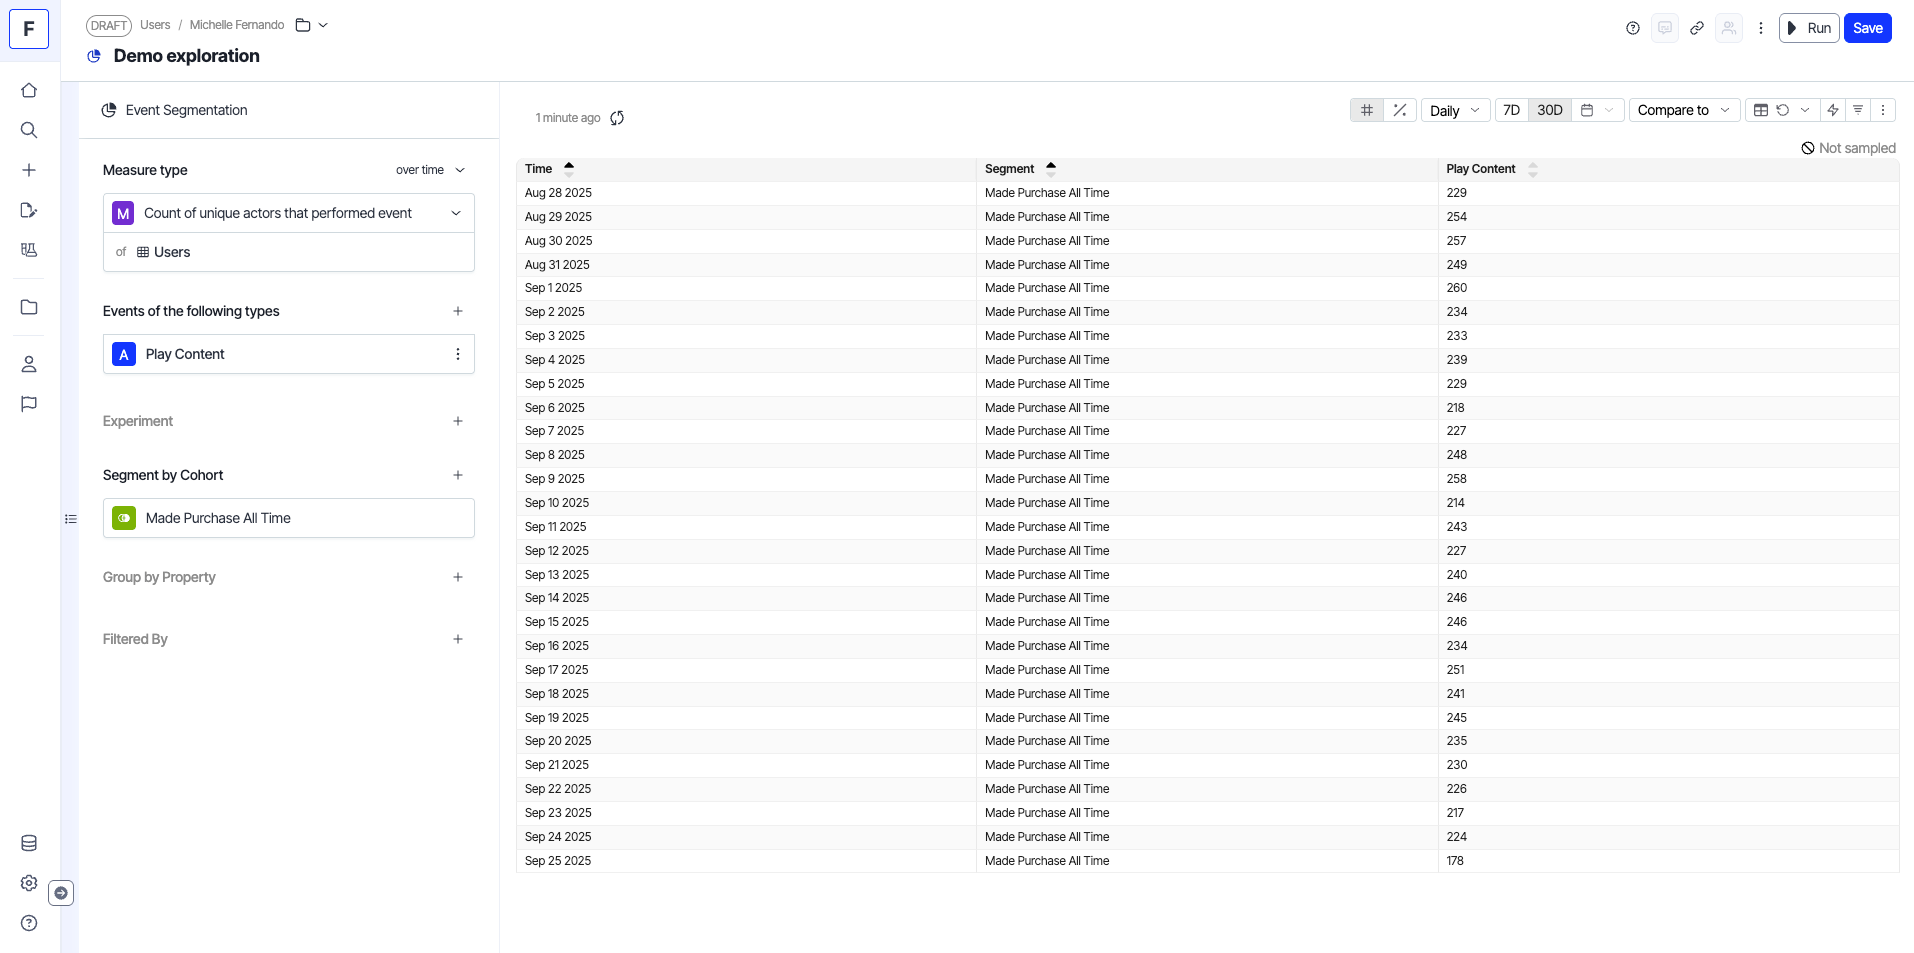Switch values to percentage display
Screen dimensions: 1914x953
tap(1400, 110)
